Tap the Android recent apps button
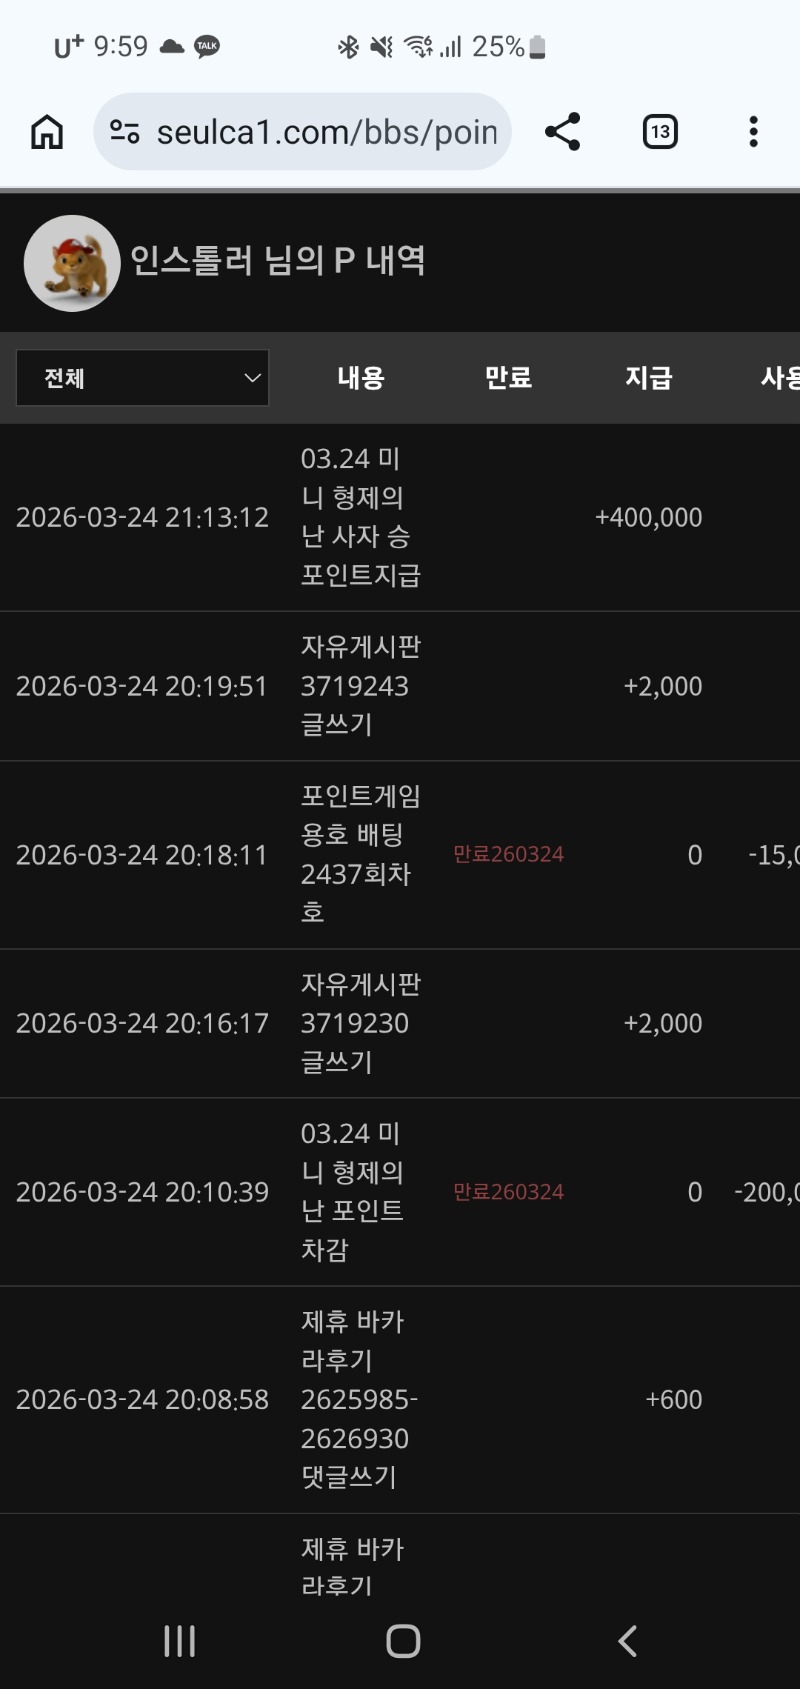The height and width of the screenshot is (1689, 800). (180, 1641)
